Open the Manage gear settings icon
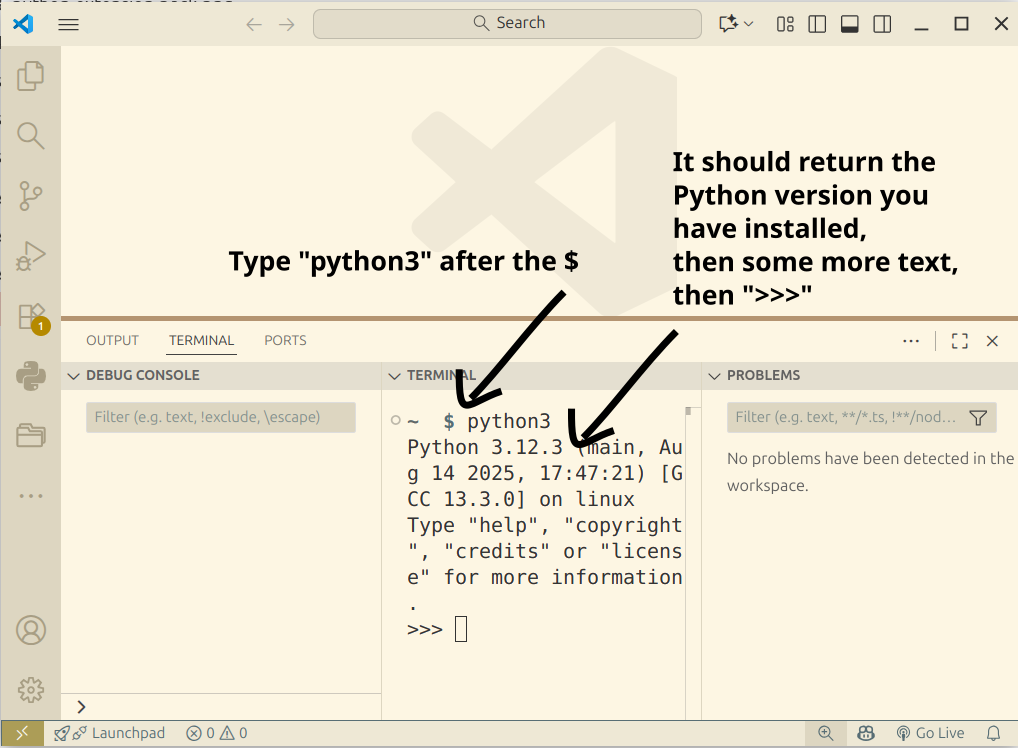The image size is (1018, 748). coord(31,690)
